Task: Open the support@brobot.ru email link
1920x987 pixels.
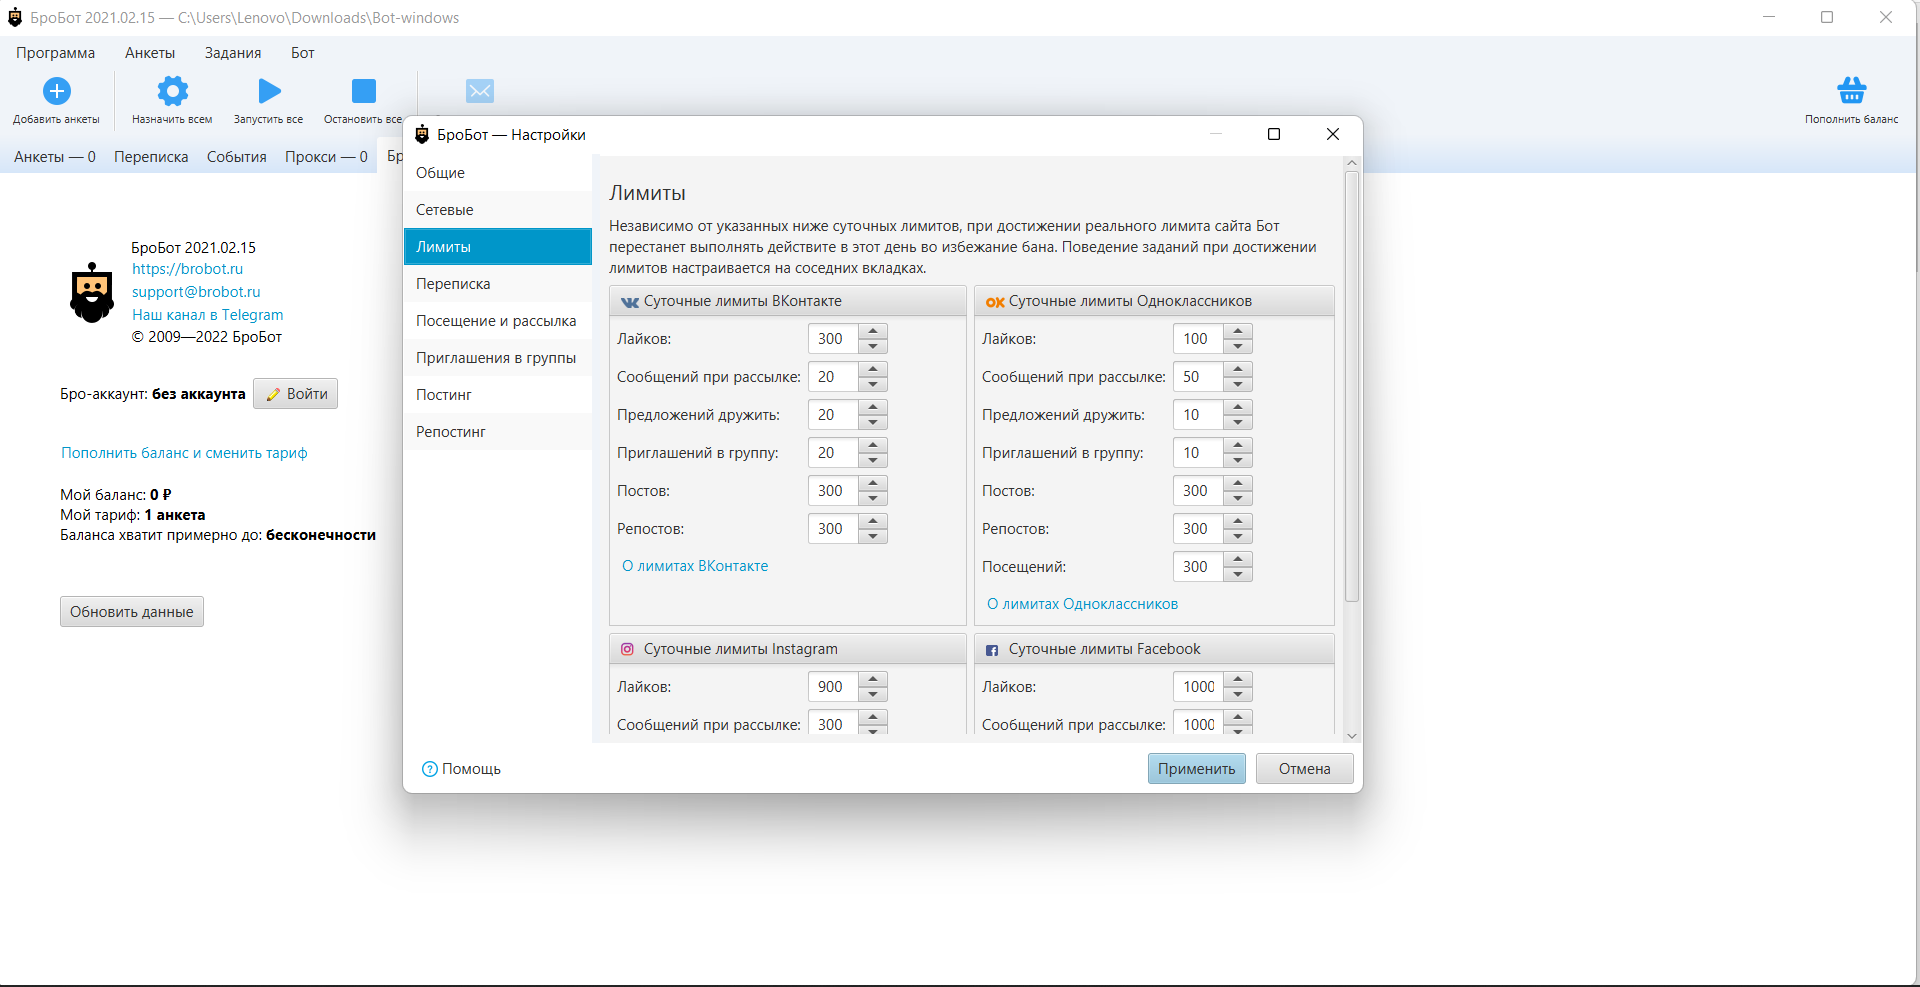Action: pyautogui.click(x=196, y=292)
